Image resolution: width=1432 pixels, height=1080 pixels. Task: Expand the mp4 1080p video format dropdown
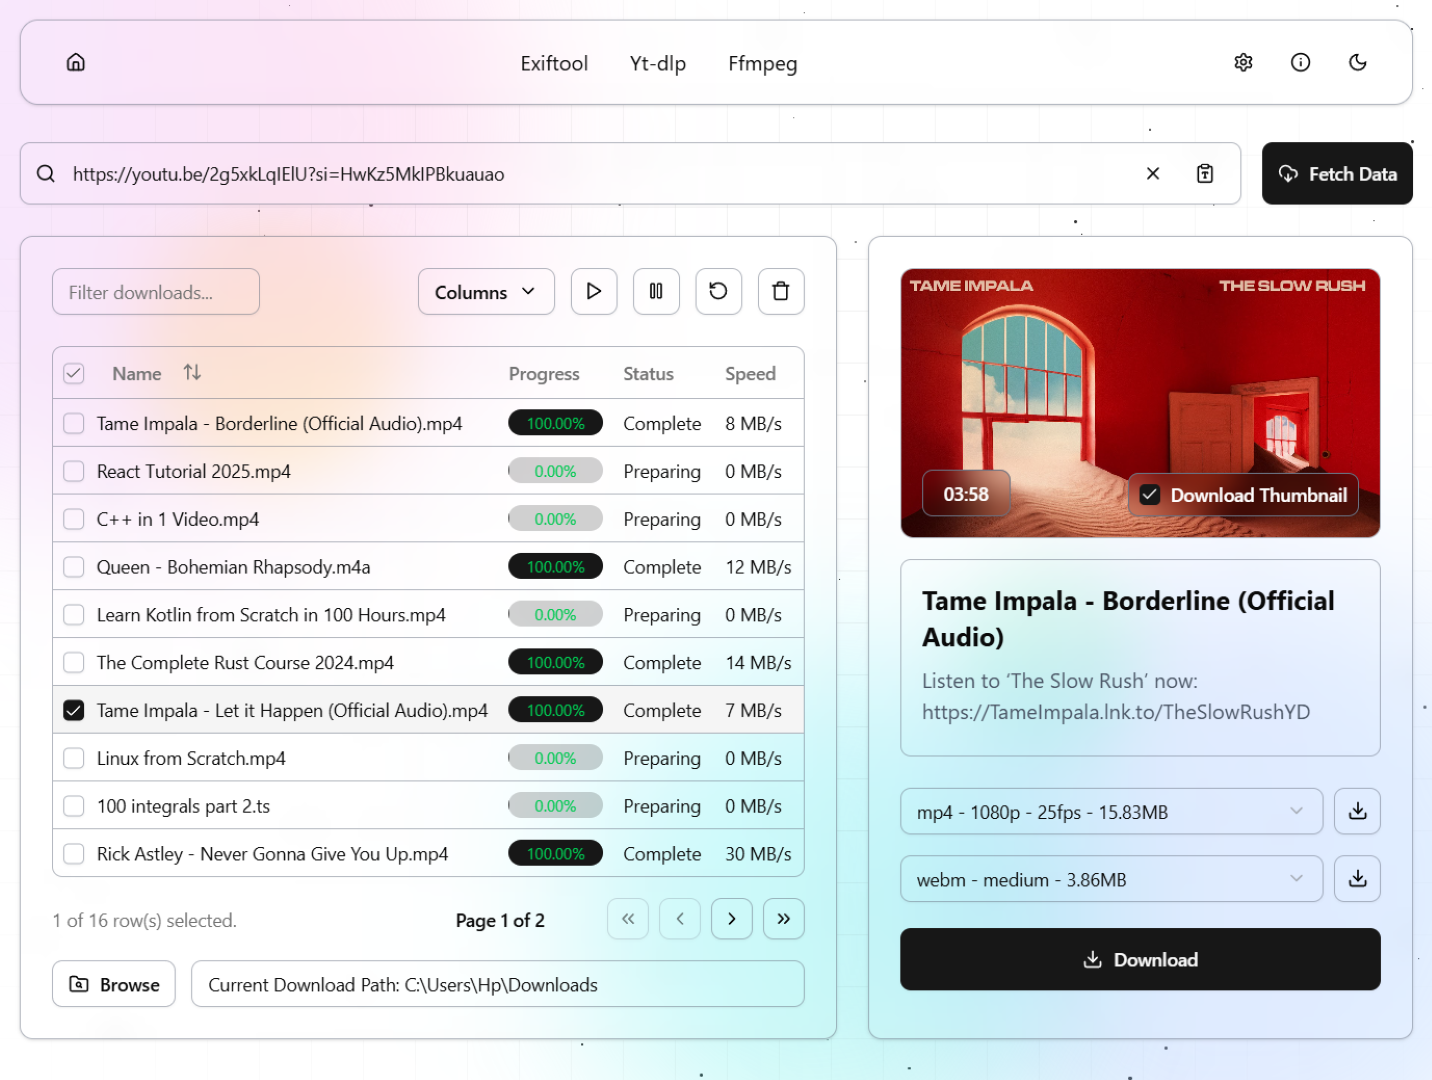[1111, 812]
